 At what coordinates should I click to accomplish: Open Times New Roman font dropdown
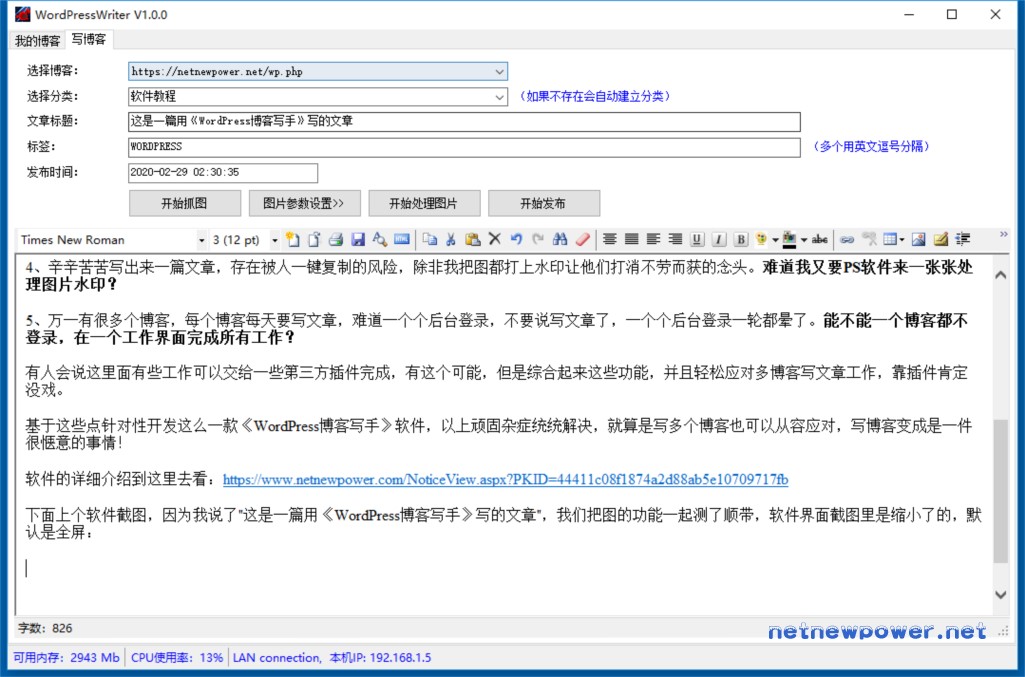coord(201,240)
